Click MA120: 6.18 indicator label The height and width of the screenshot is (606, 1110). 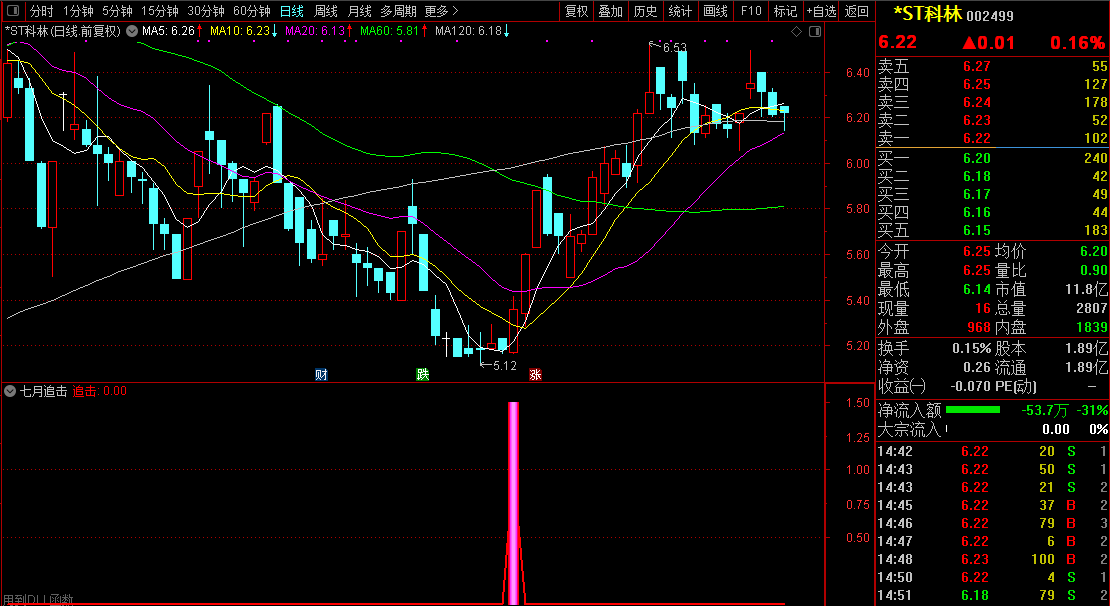(468, 31)
